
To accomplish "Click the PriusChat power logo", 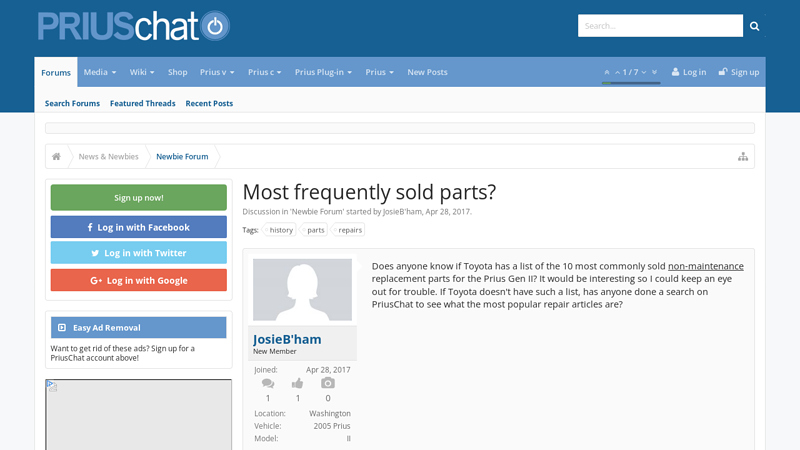I will pos(214,26).
